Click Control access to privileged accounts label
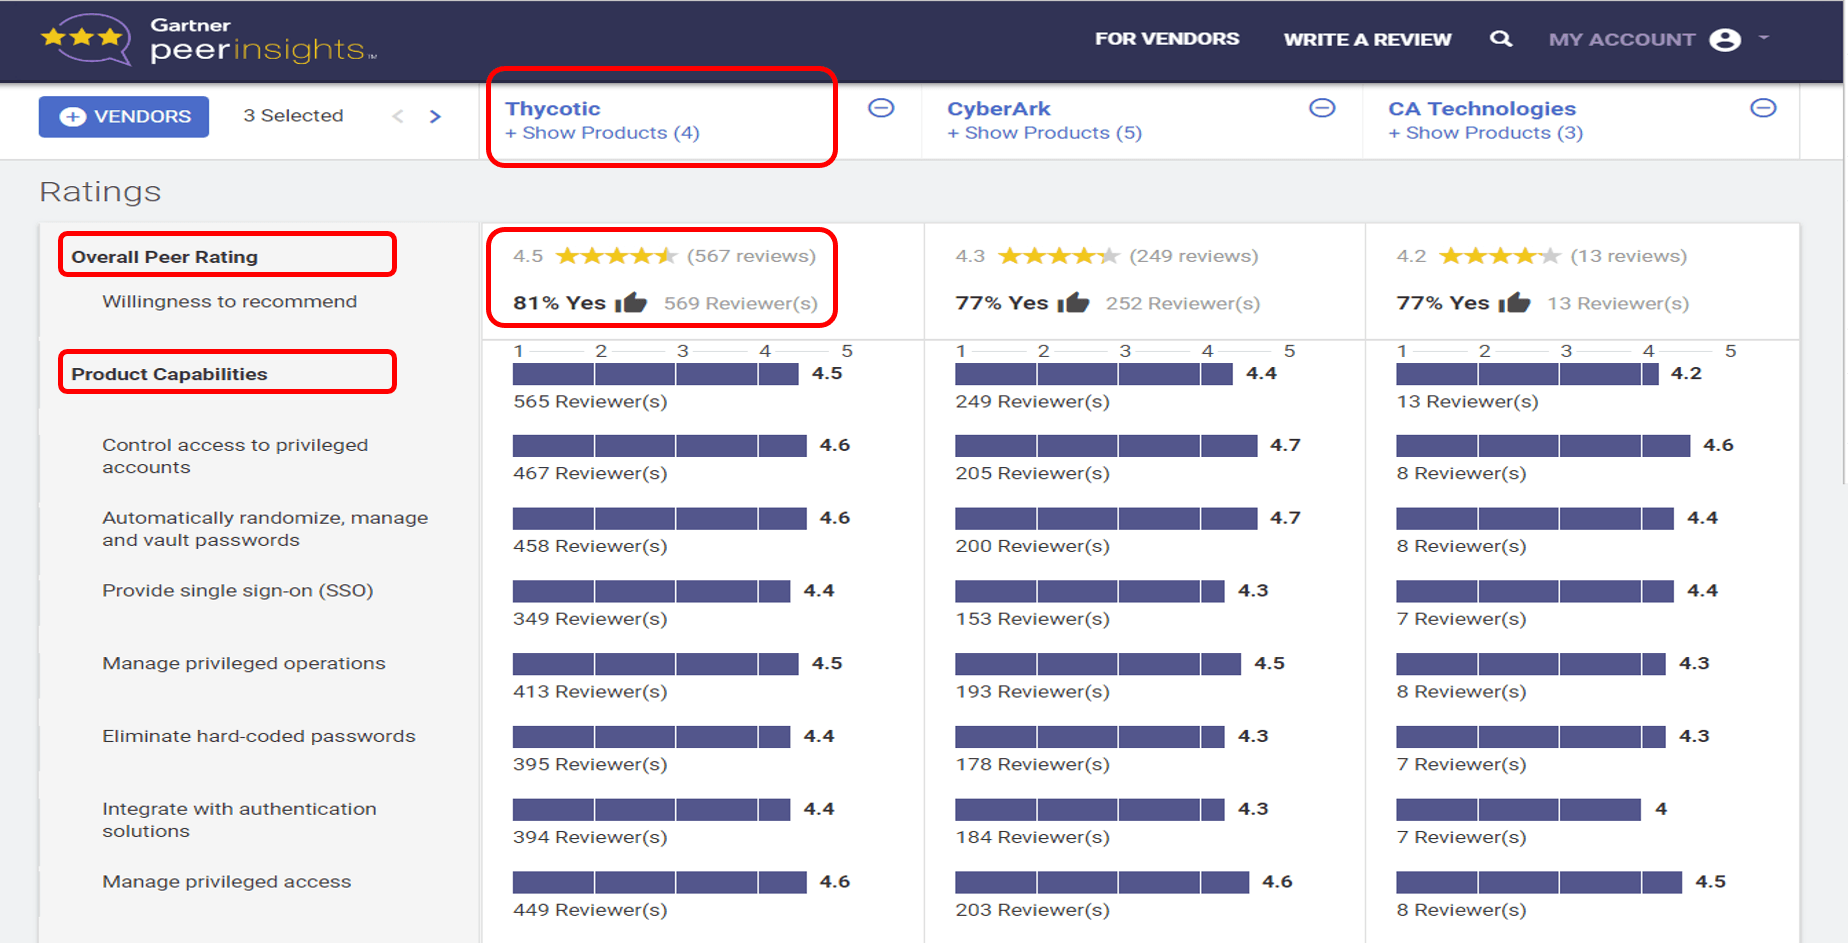1848x943 pixels. click(235, 456)
